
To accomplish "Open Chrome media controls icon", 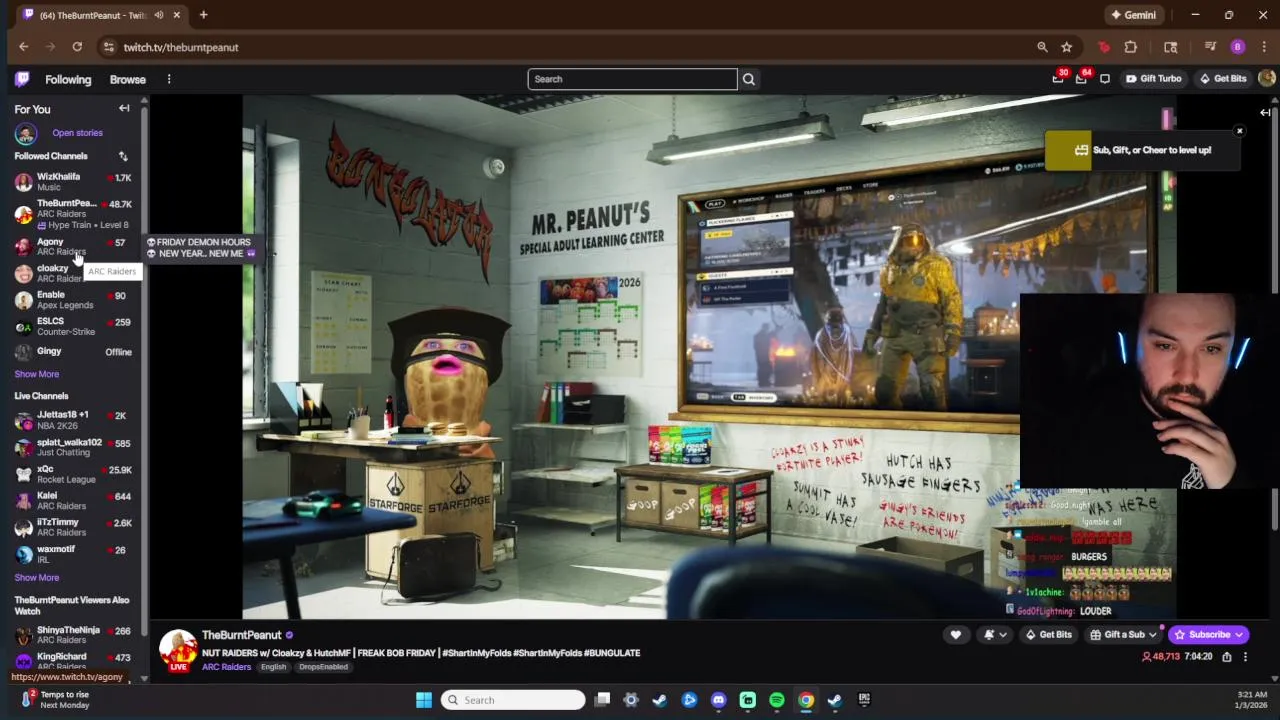I will click(1210, 47).
